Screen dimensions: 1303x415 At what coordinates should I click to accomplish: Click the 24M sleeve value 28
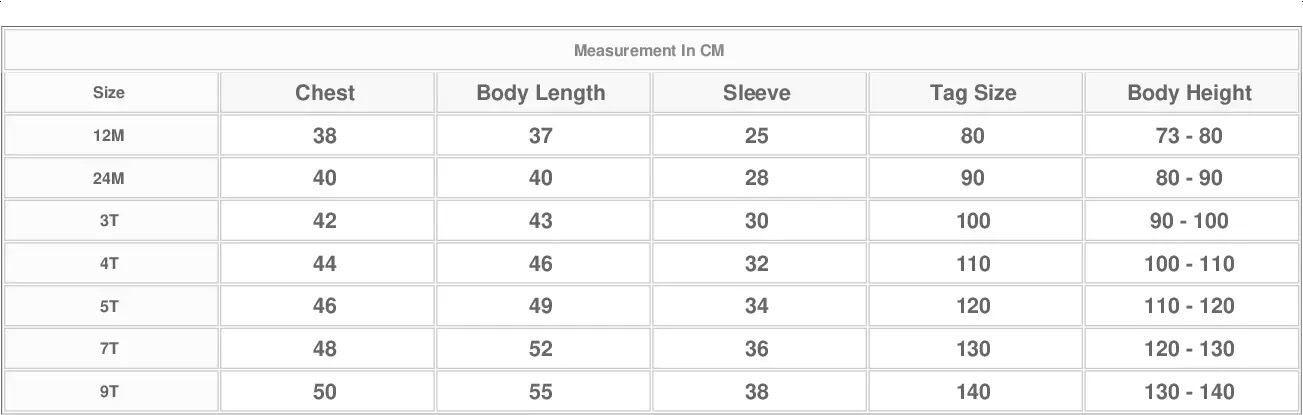(757, 178)
